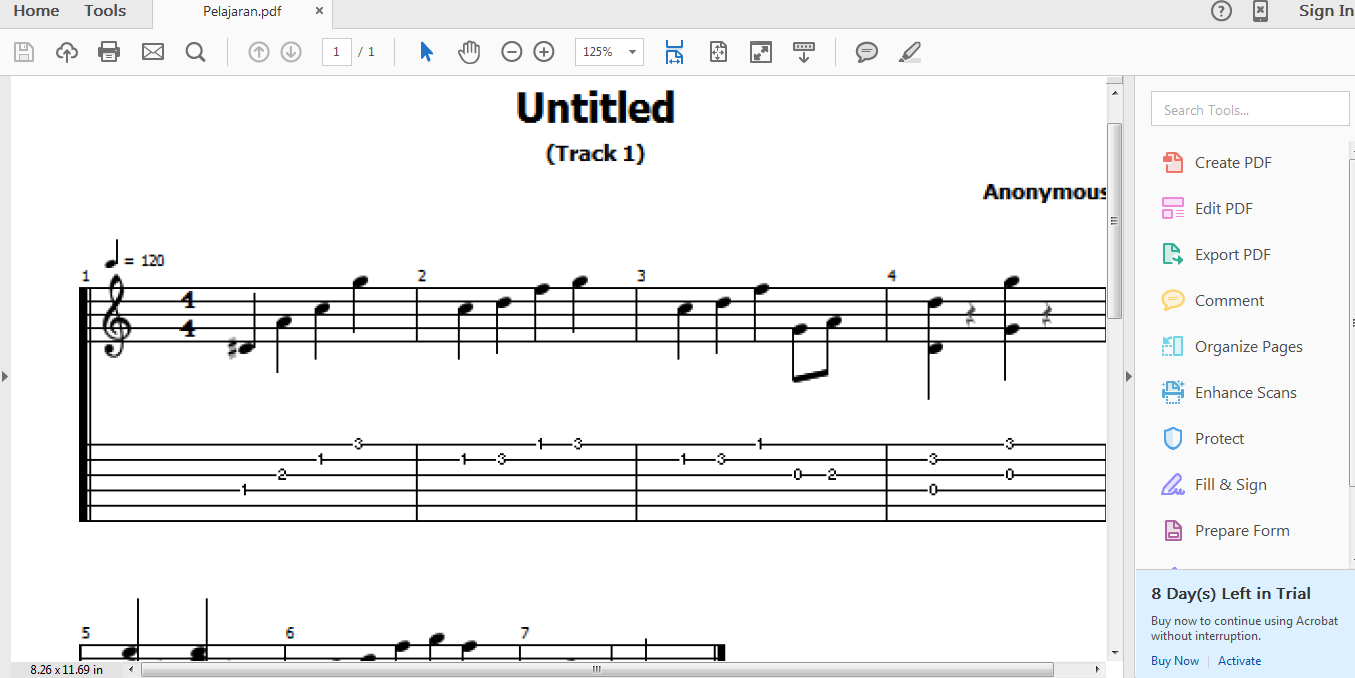Click the Untitled title text
1355x678 pixels.
pyautogui.click(x=595, y=107)
